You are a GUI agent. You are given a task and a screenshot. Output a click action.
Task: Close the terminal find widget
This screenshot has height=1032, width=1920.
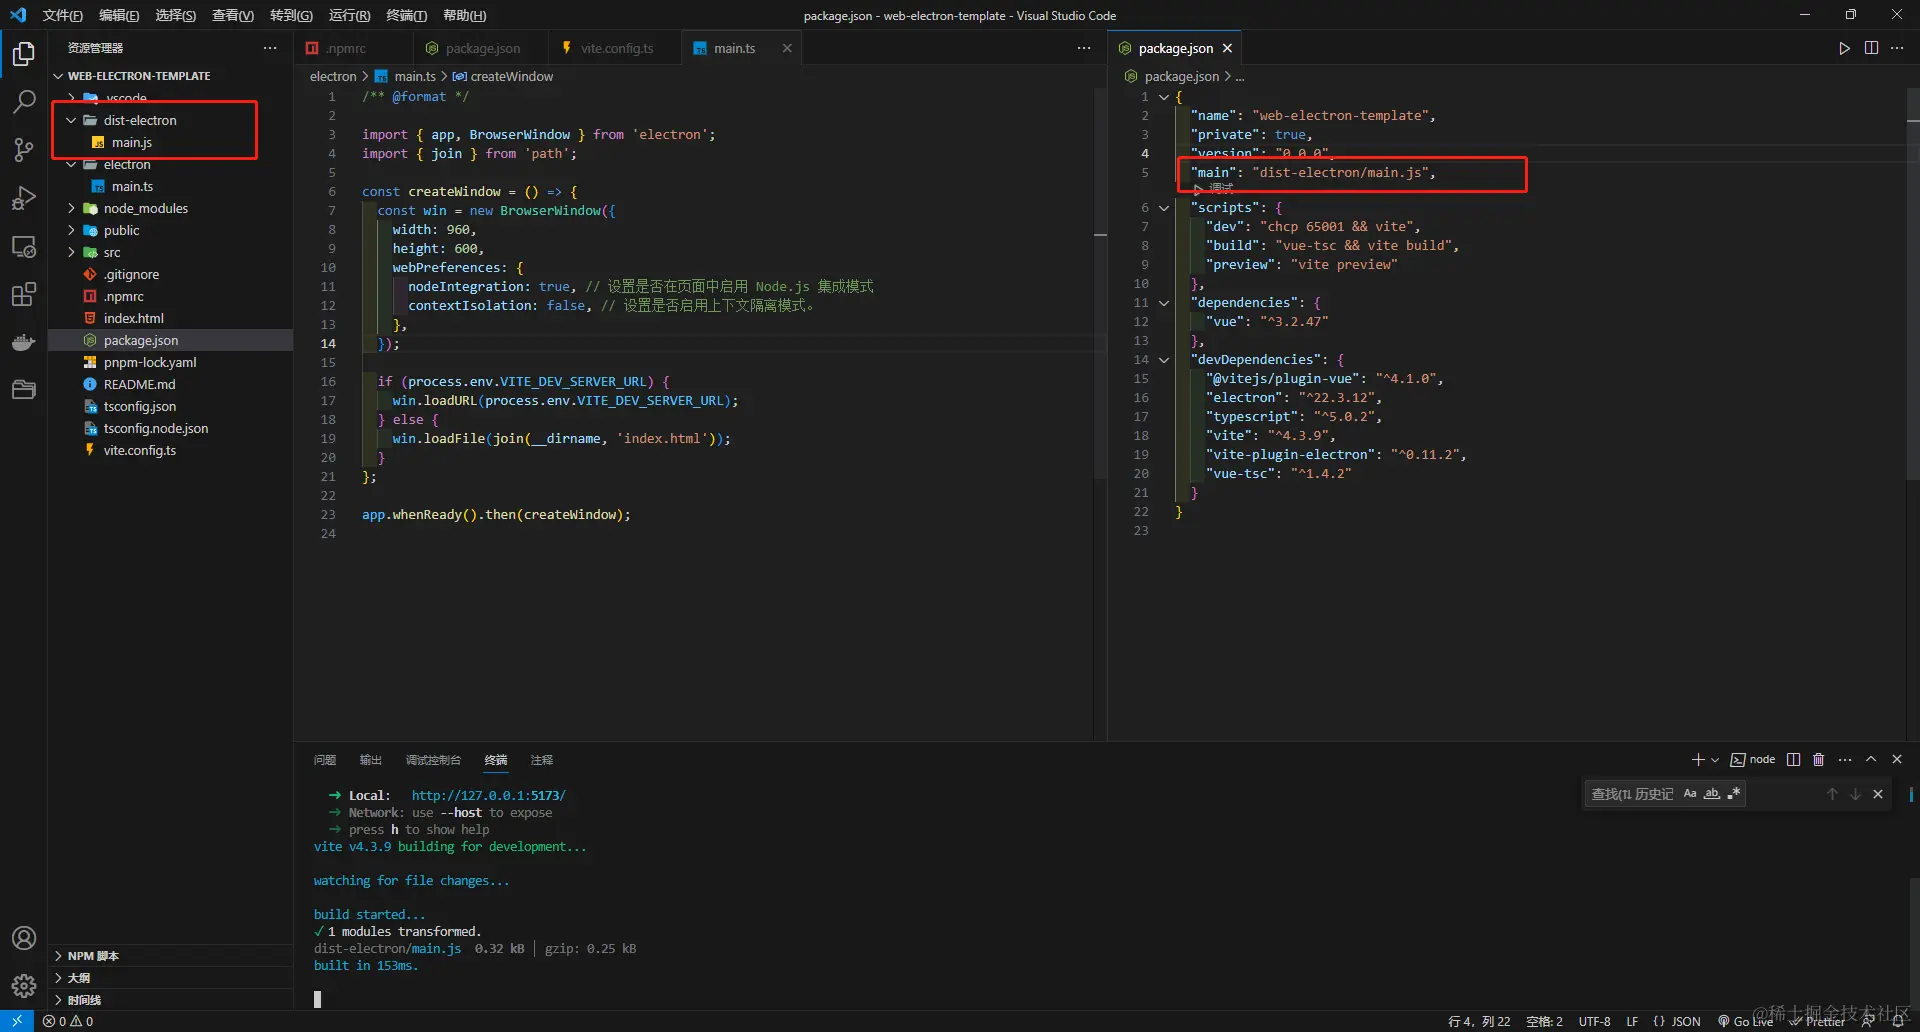pyautogui.click(x=1878, y=794)
